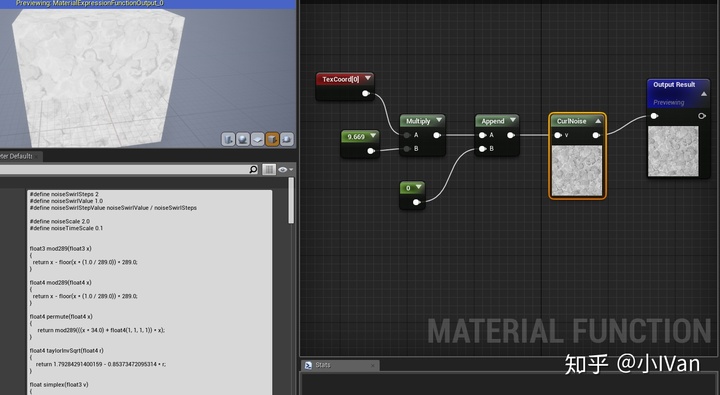This screenshot has height=395, width=720.
Task: Click the '#define noiseScale 2.0' code line
Action: coord(60,221)
